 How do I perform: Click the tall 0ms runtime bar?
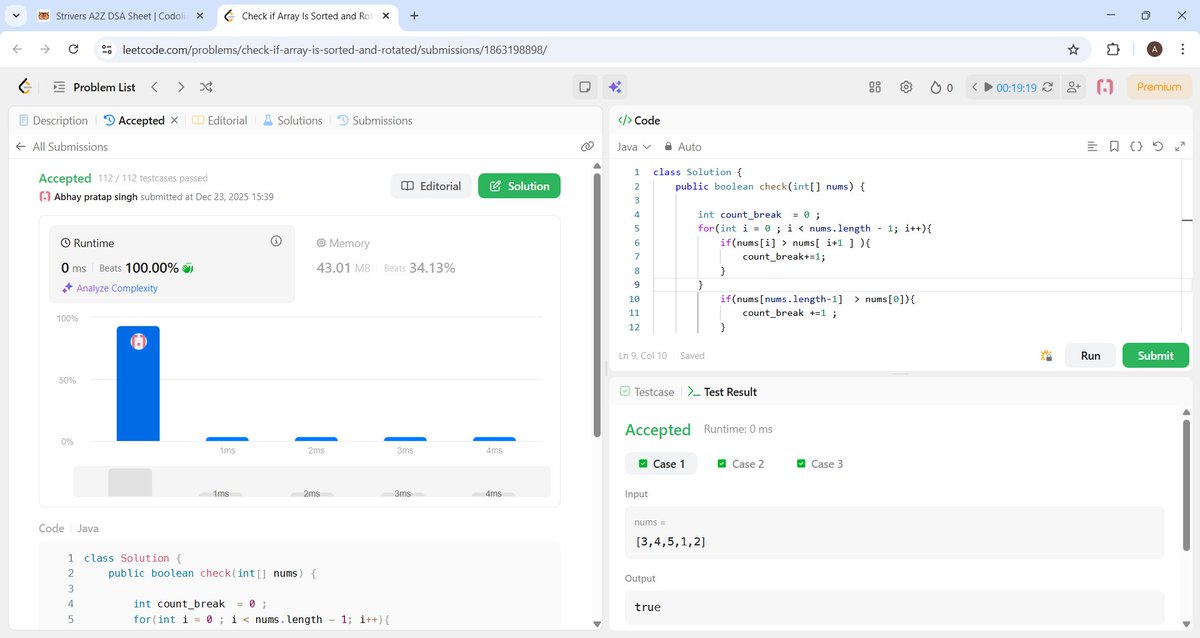pyautogui.click(x=138, y=383)
